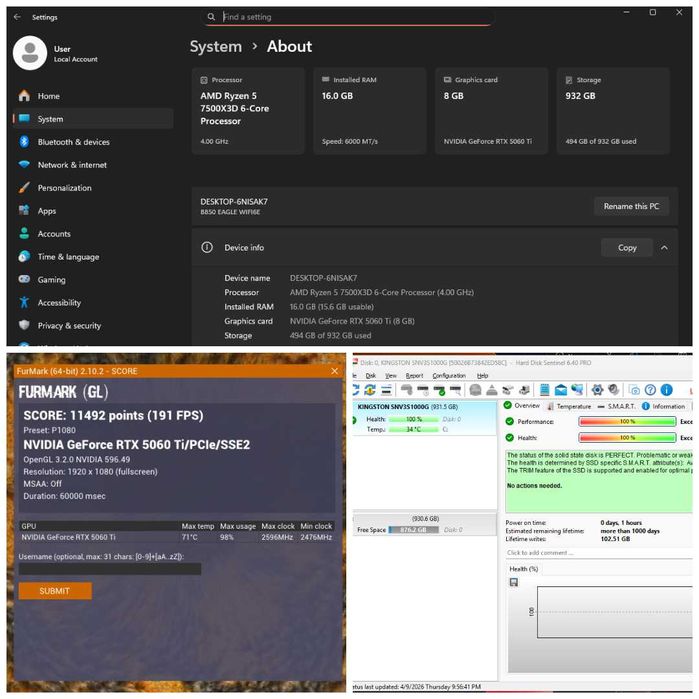Click the blue info circle icon in Hard Disk Sentinel toolbar
699x699 pixels.
(666, 390)
